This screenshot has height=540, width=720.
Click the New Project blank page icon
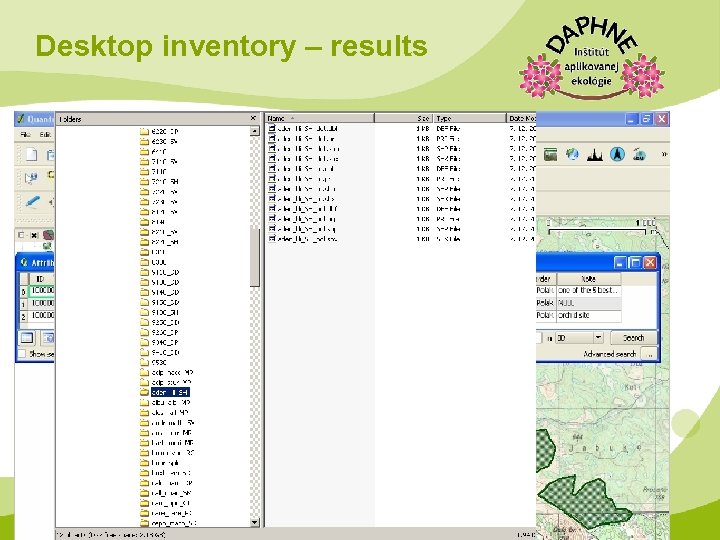point(31,154)
